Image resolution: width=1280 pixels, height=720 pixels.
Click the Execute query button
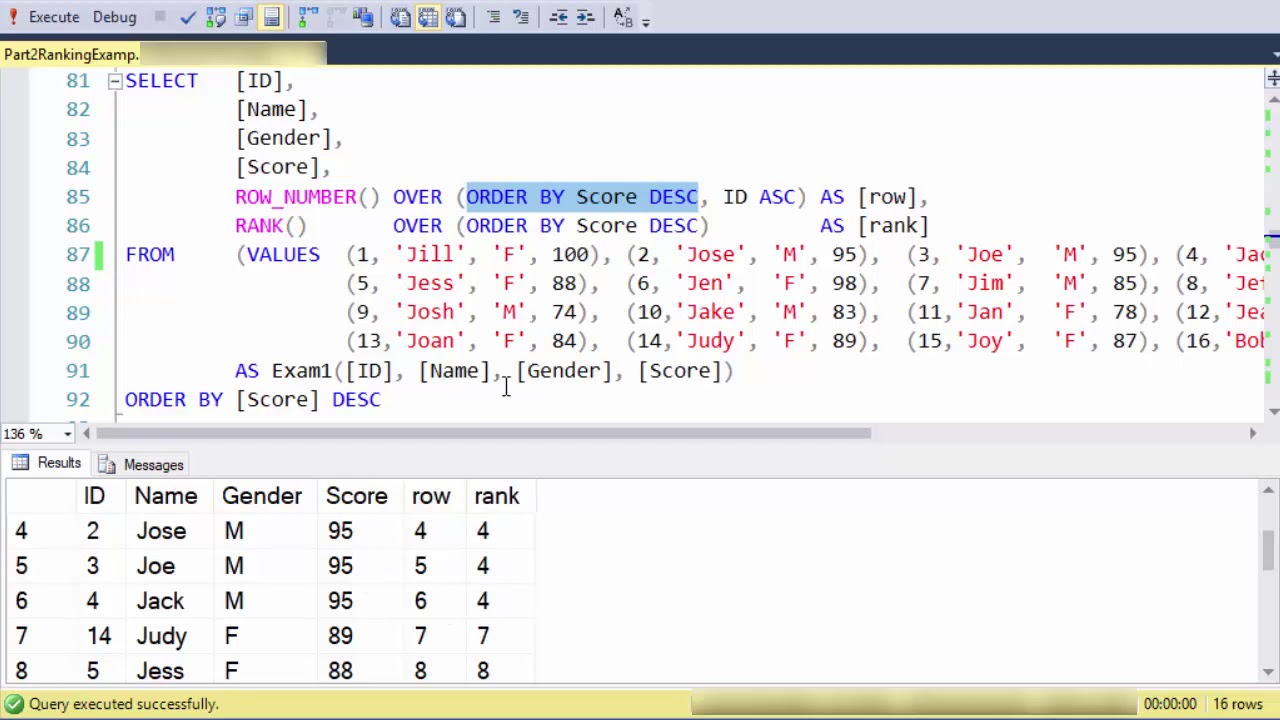coord(43,17)
